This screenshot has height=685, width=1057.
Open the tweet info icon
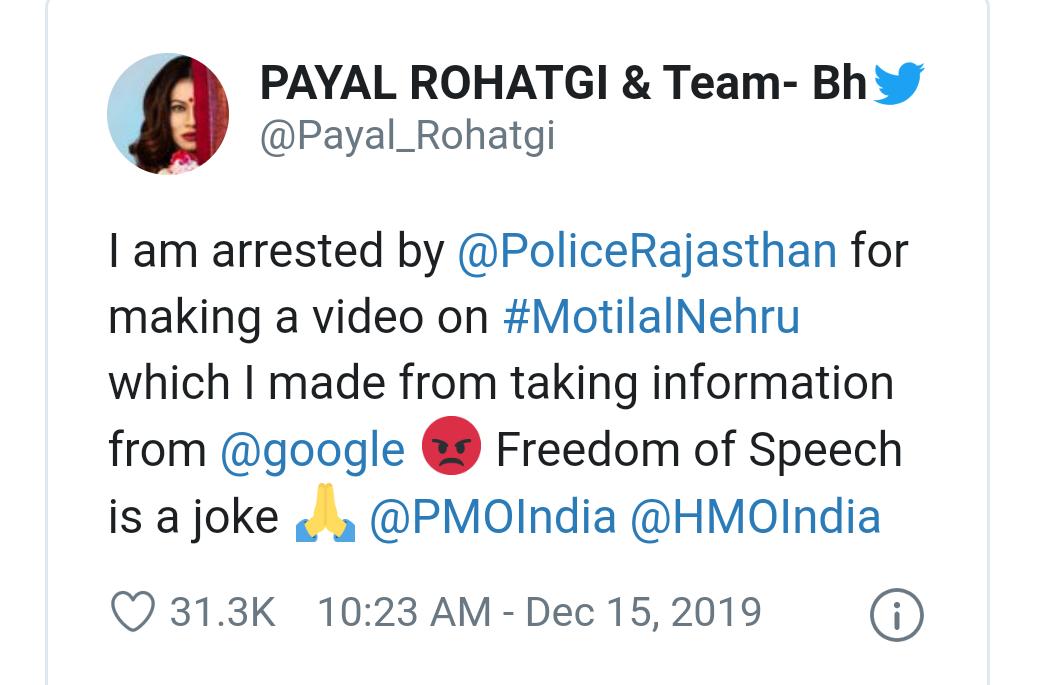tap(896, 616)
